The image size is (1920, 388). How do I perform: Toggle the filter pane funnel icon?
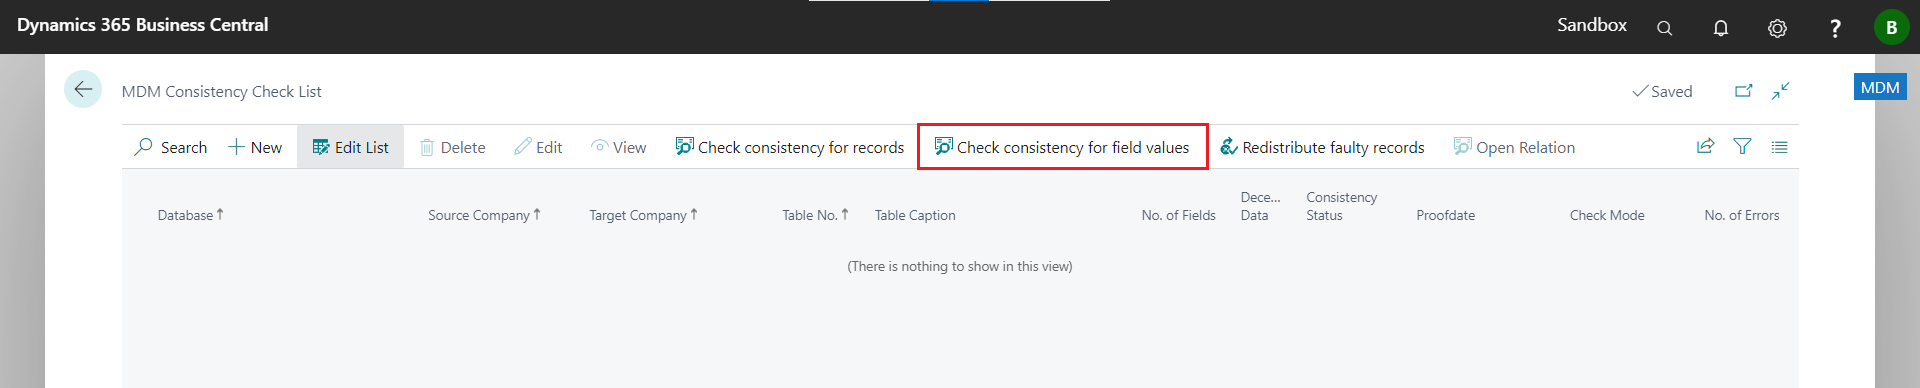(1742, 147)
